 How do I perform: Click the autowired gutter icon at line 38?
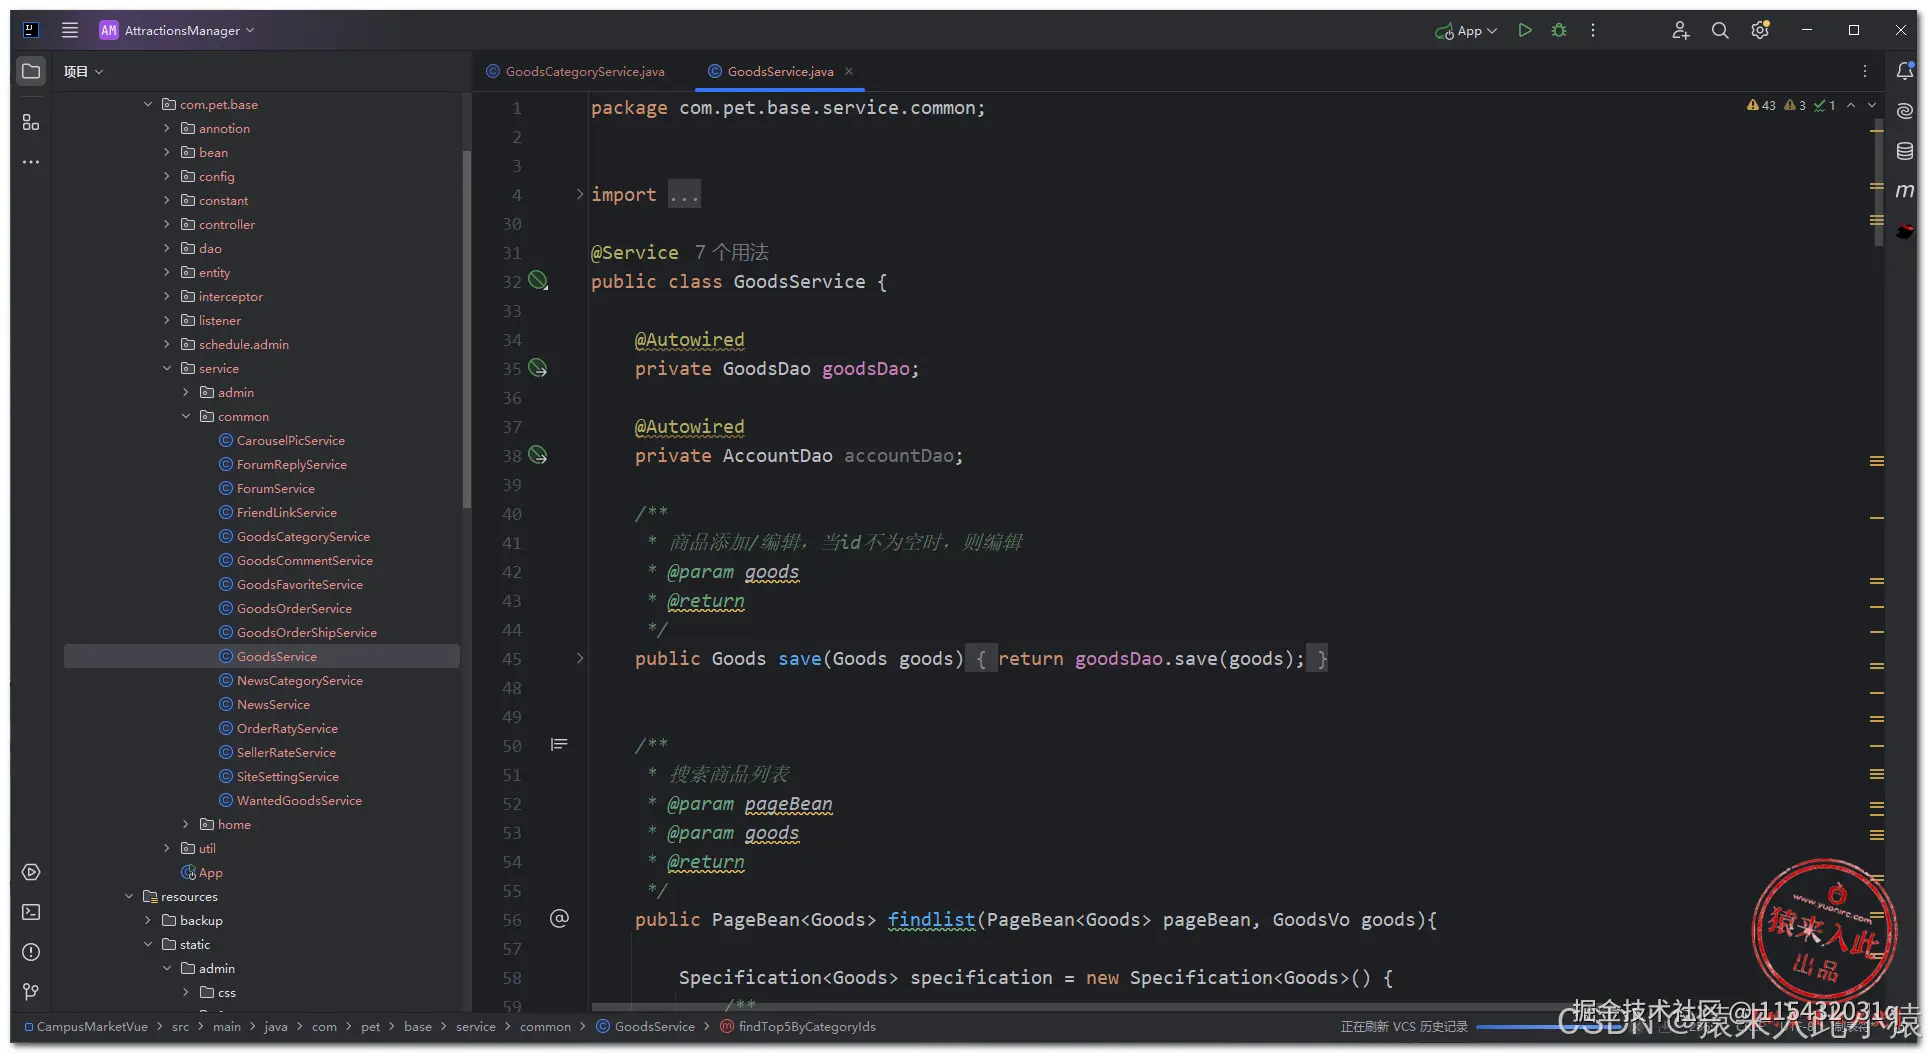coord(538,455)
